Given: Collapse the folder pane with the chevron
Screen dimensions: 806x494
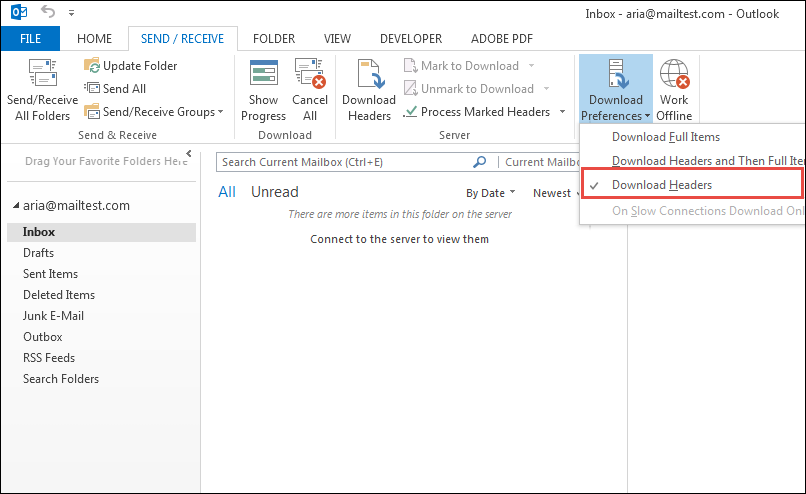Looking at the screenshot, I should click(x=189, y=153).
